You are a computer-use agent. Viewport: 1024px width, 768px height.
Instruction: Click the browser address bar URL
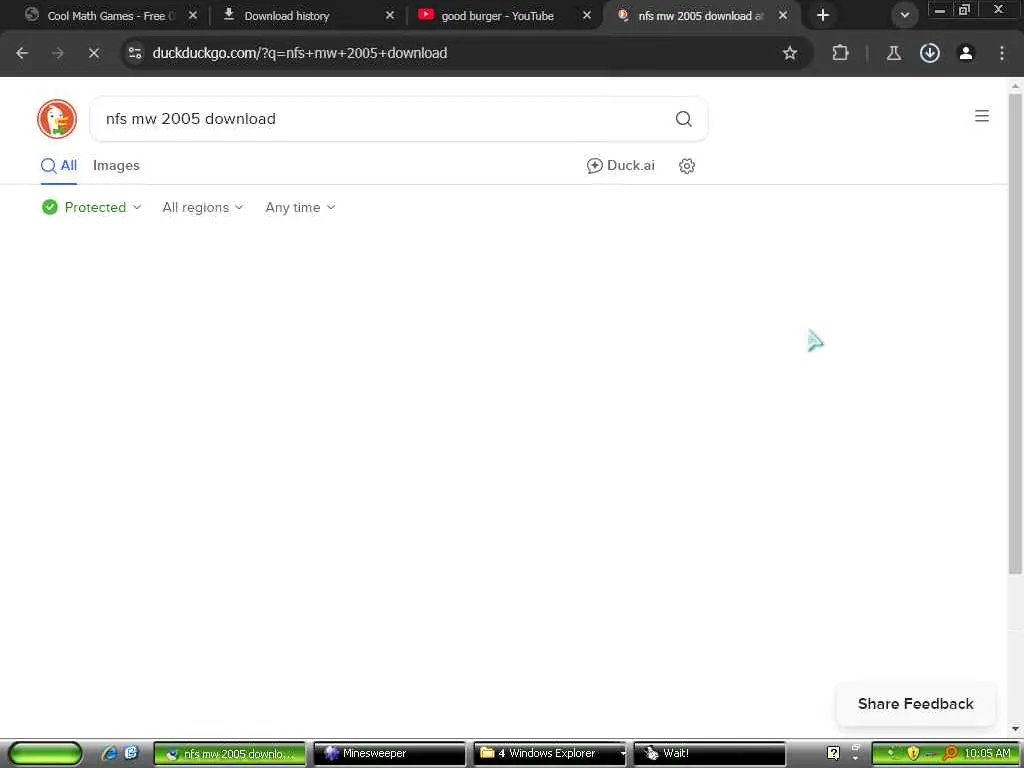300,54
